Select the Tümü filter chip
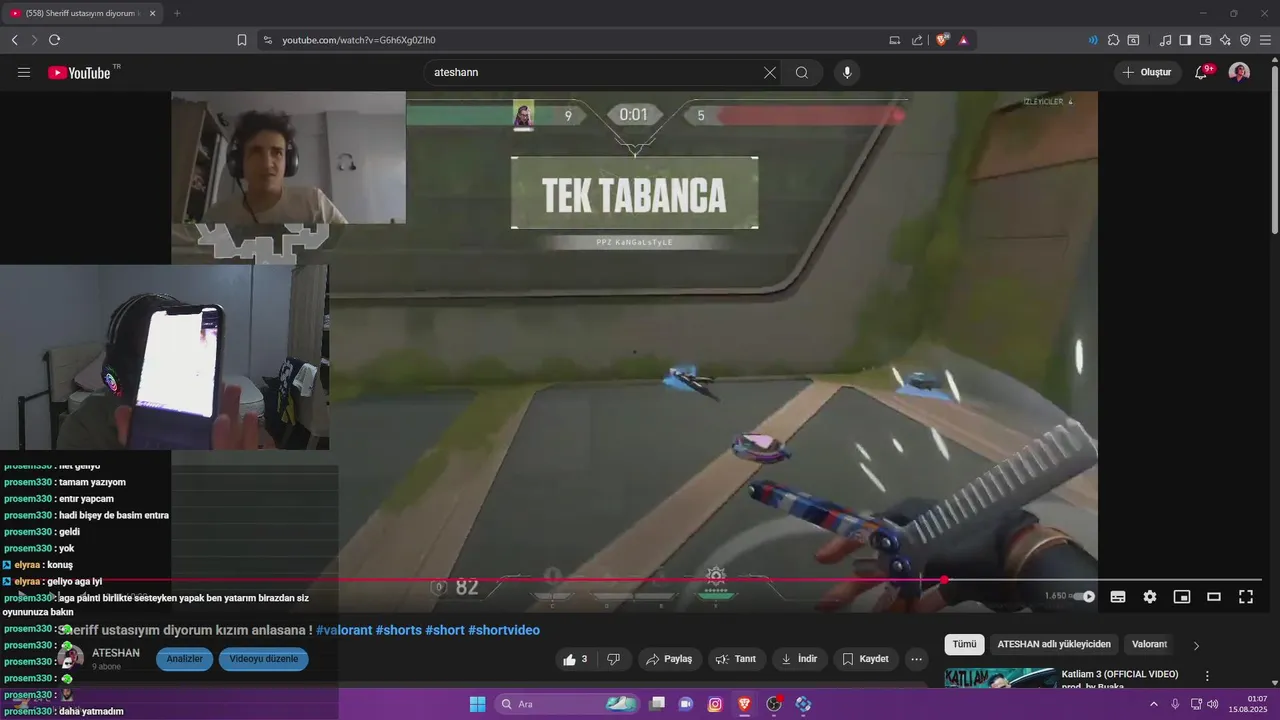The height and width of the screenshot is (720, 1280). click(964, 644)
